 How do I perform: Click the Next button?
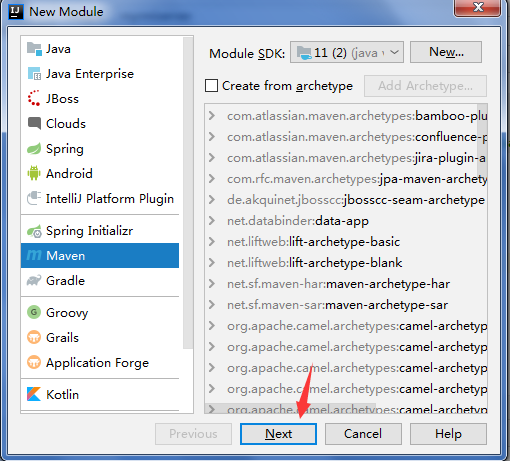point(278,434)
